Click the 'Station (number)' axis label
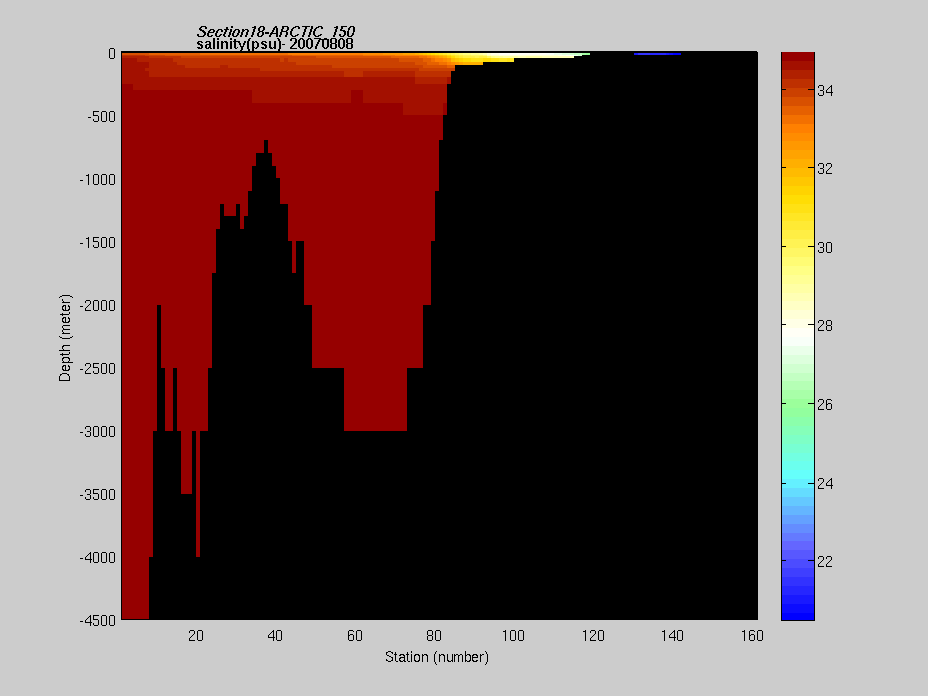Screen dimensions: 928x696 [437, 657]
